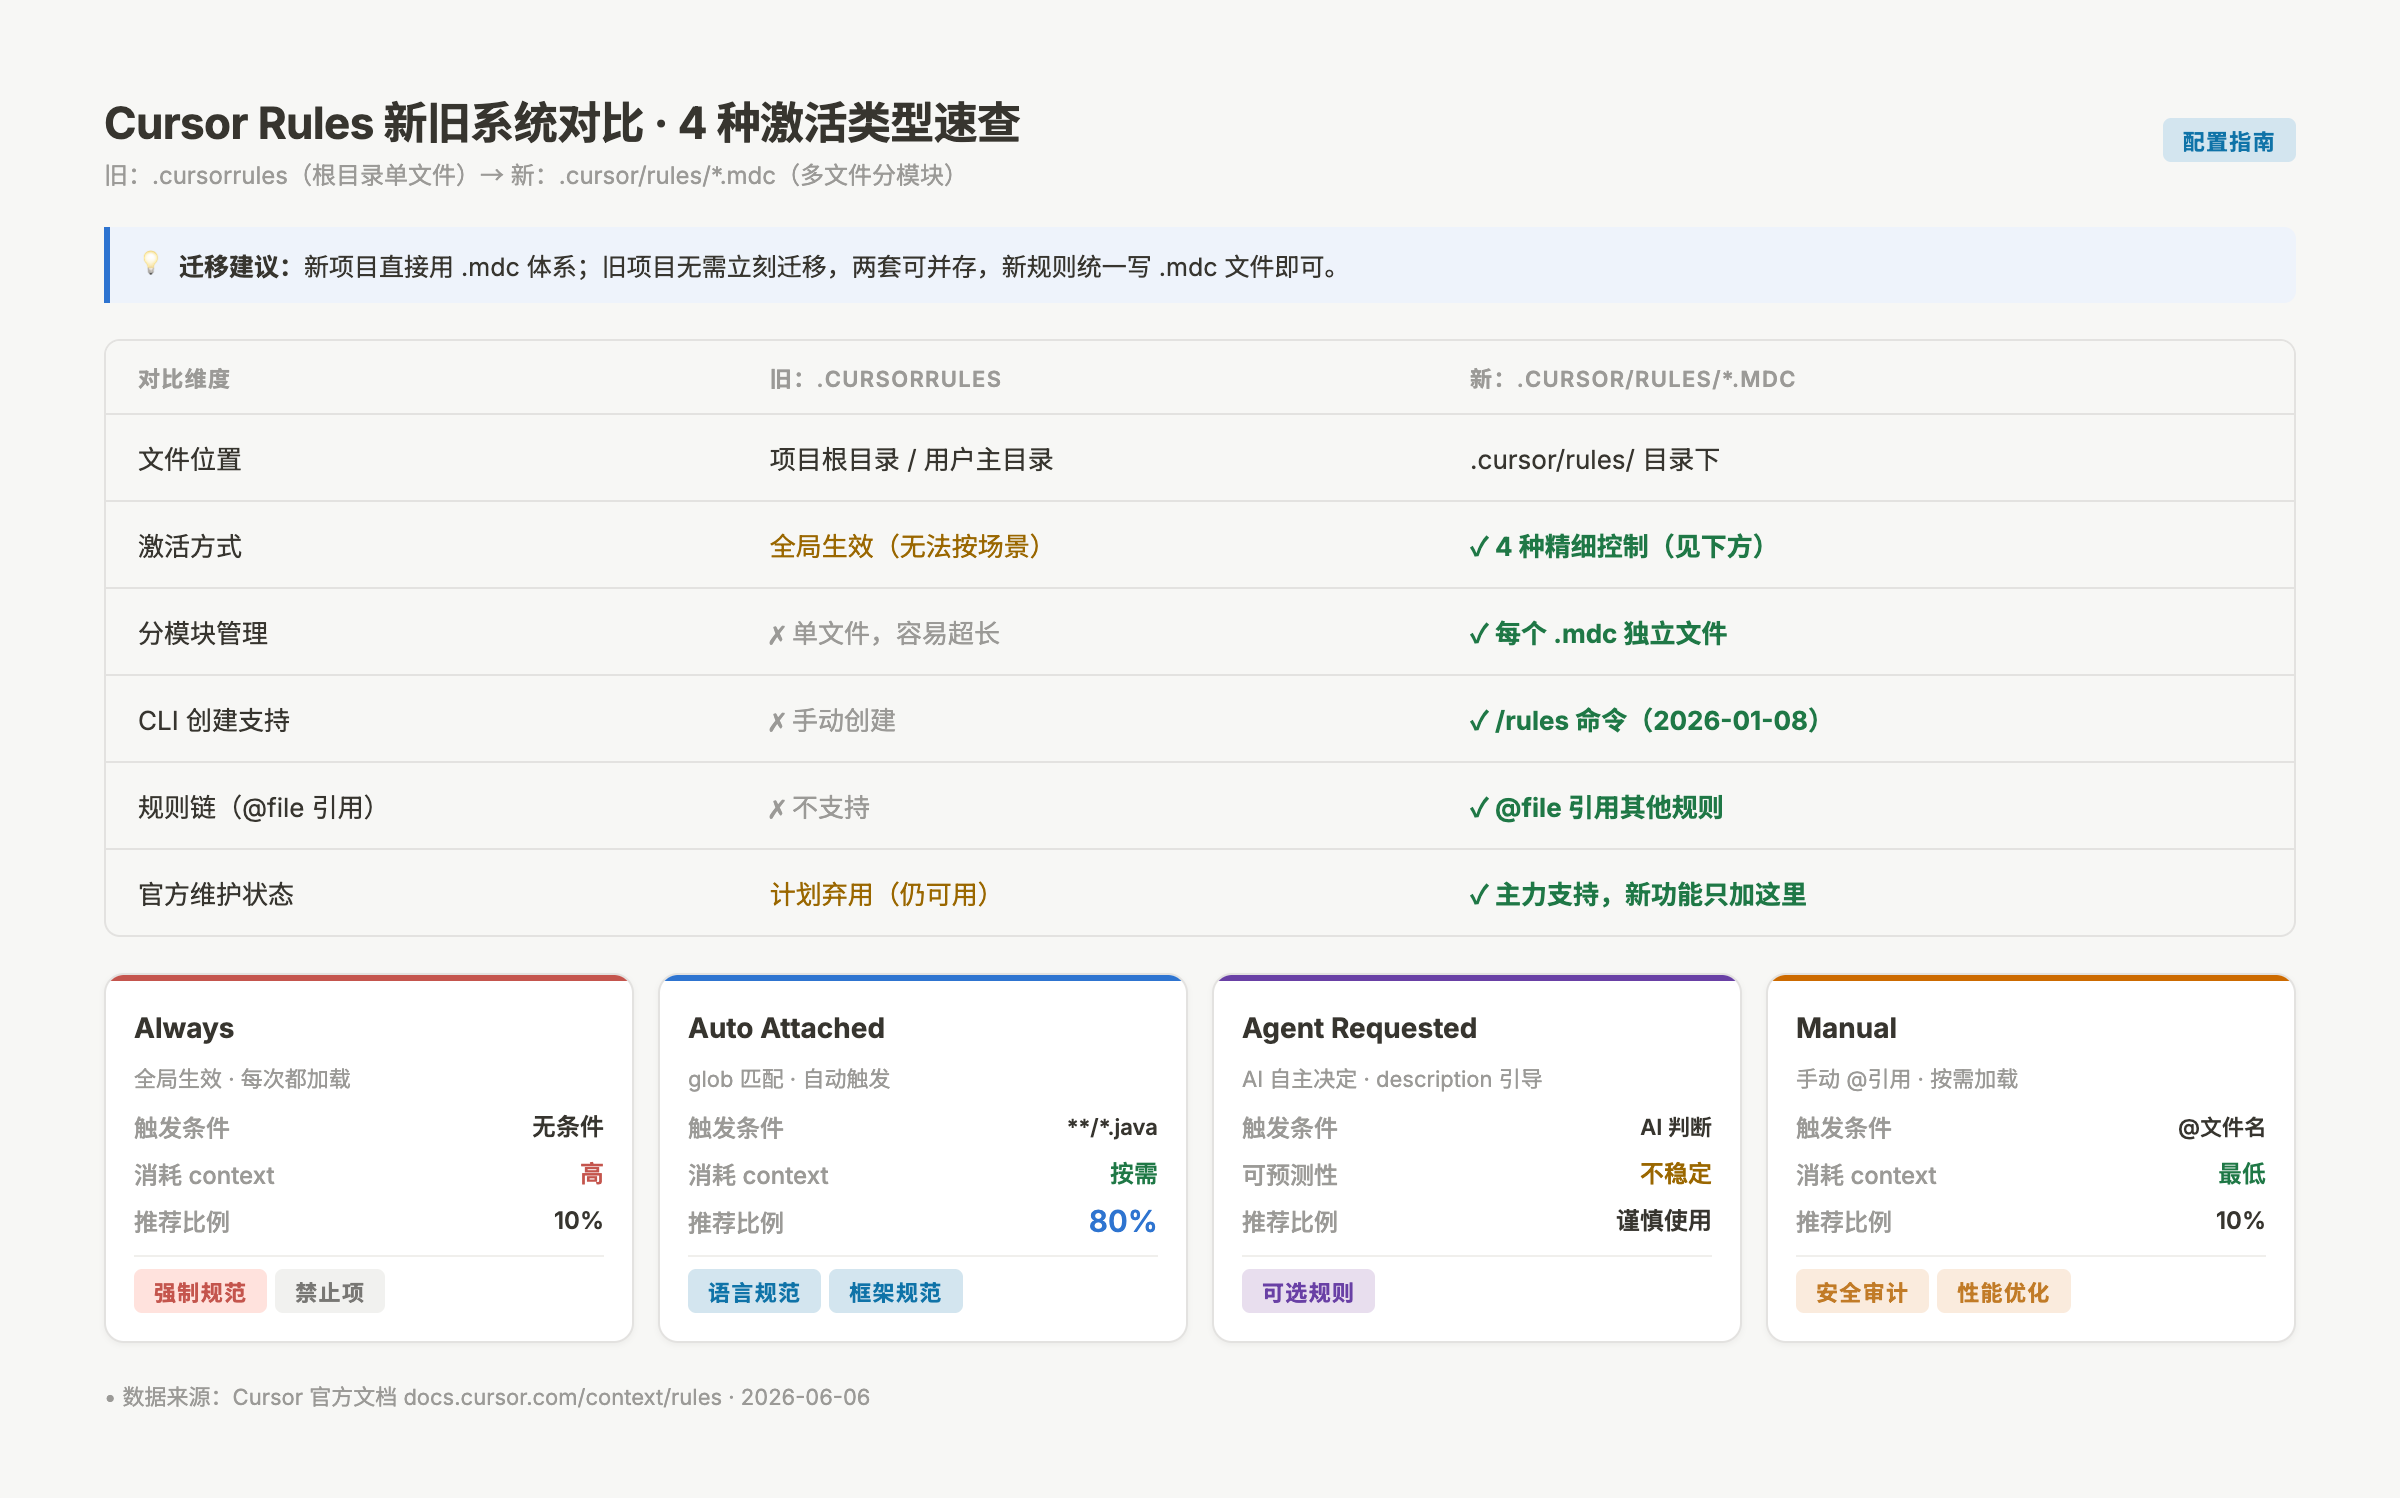Click the **/*.java trigger value
The width and height of the screenshot is (2400, 1498).
[1112, 1127]
